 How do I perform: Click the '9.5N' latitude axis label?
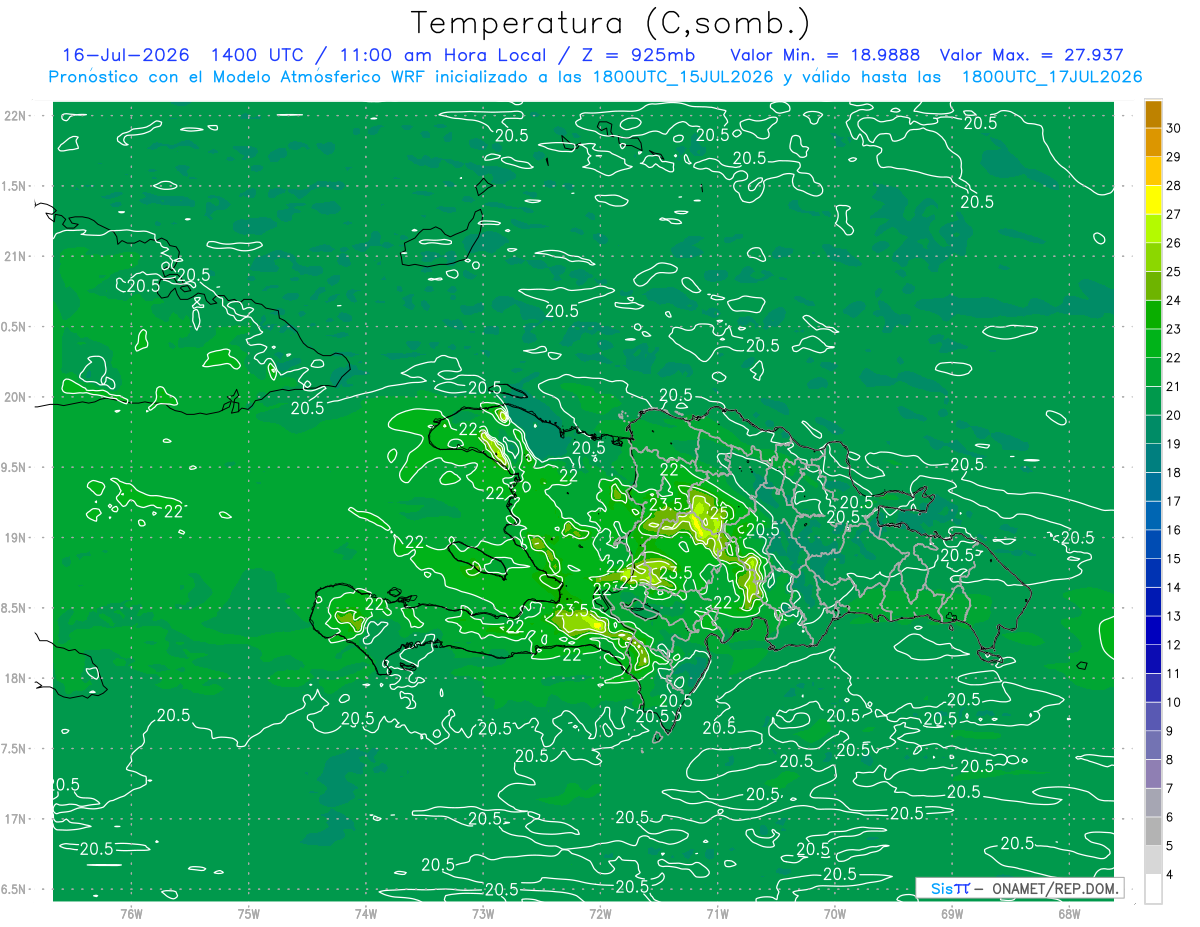click(15, 467)
